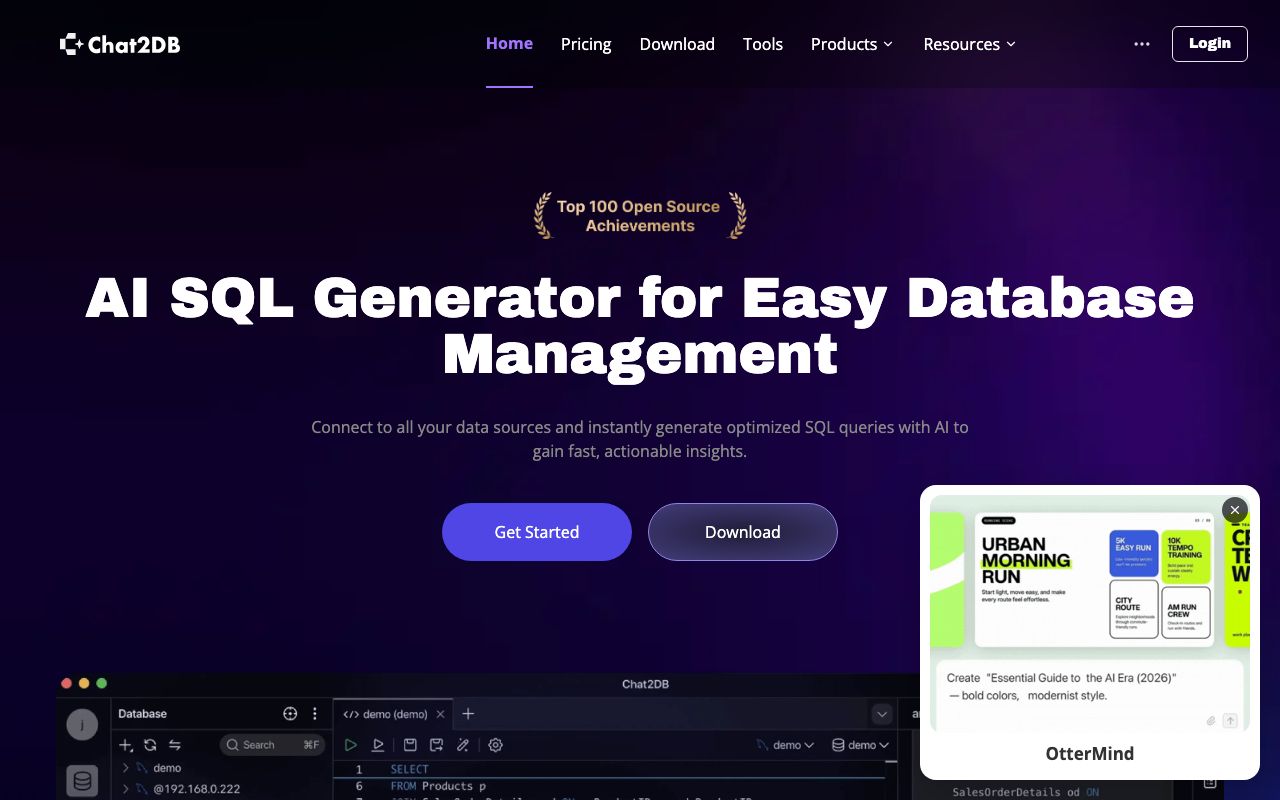Expand the demo connection tree node
This screenshot has width=1280, height=800.
point(125,768)
